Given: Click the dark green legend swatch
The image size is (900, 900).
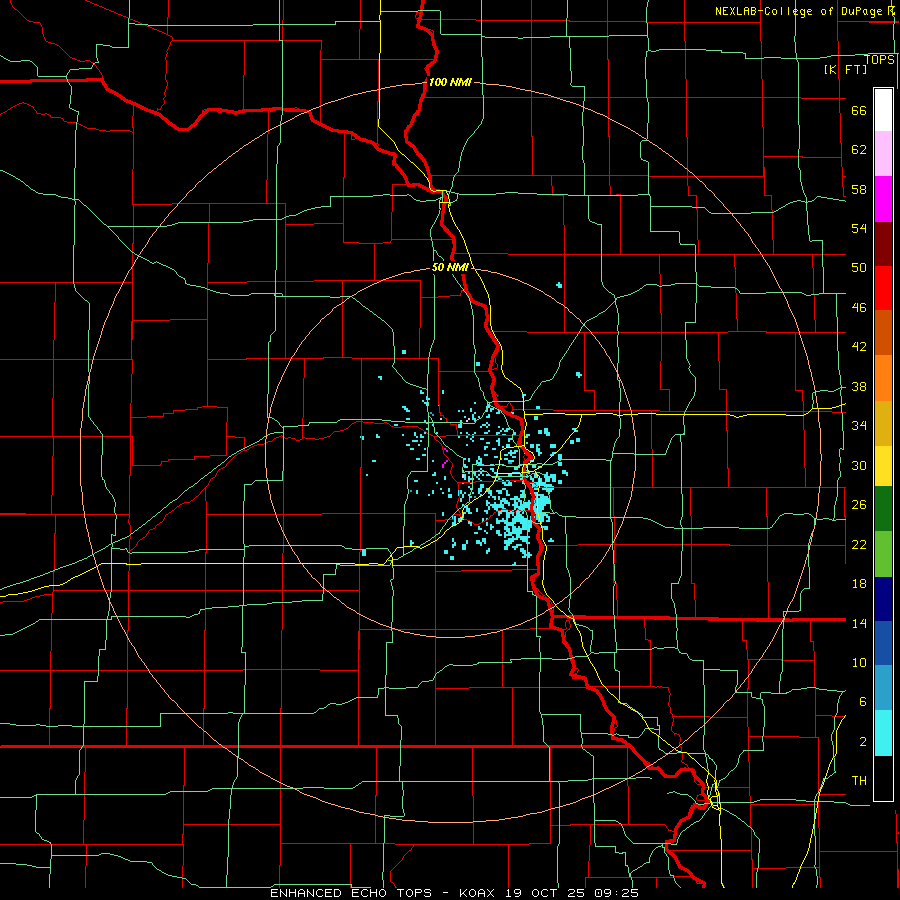Looking at the screenshot, I should point(883,509).
